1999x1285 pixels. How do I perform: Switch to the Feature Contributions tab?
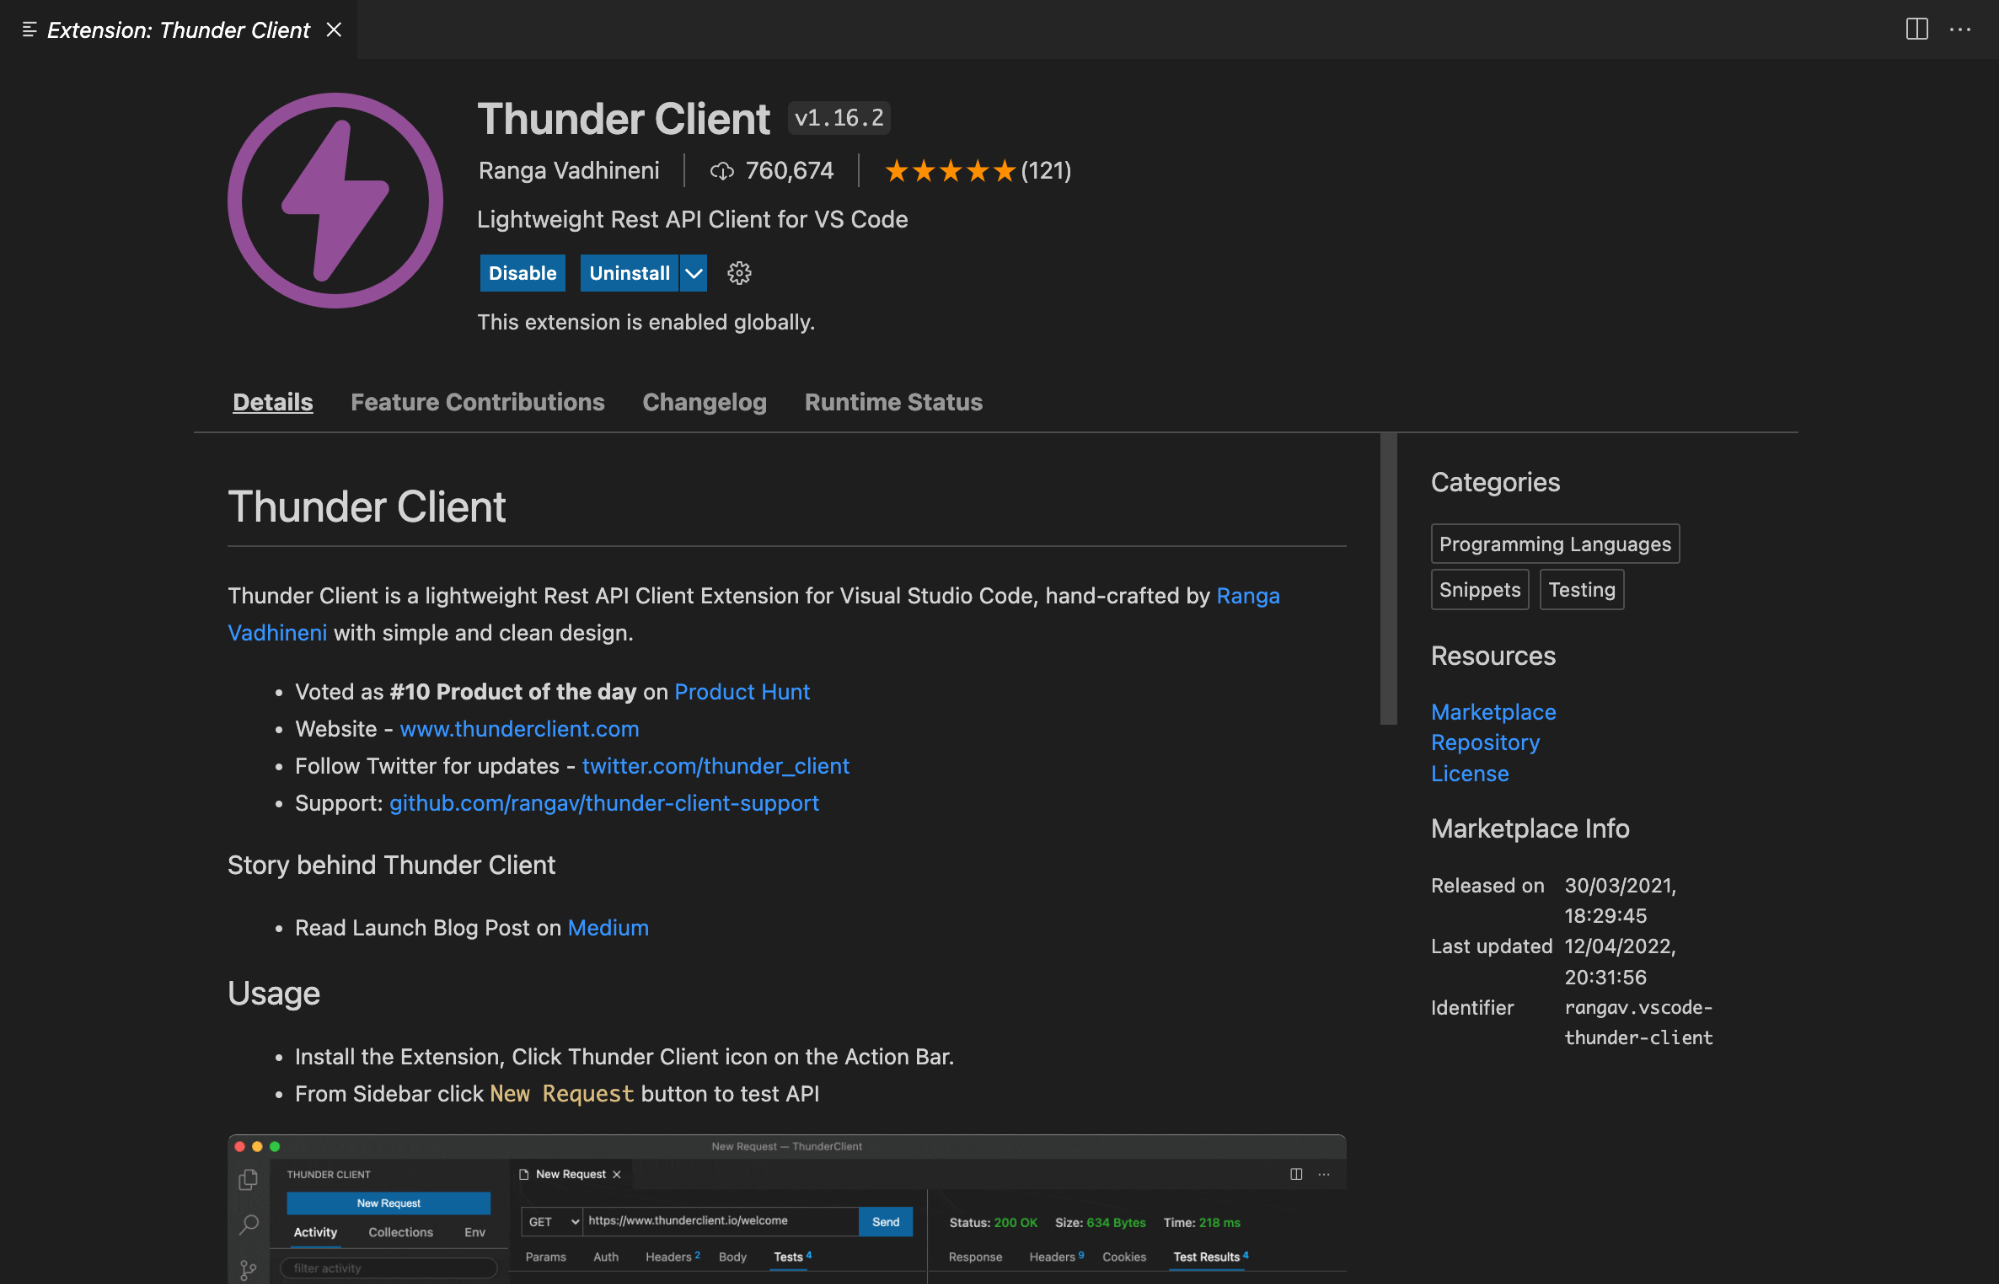coord(477,402)
